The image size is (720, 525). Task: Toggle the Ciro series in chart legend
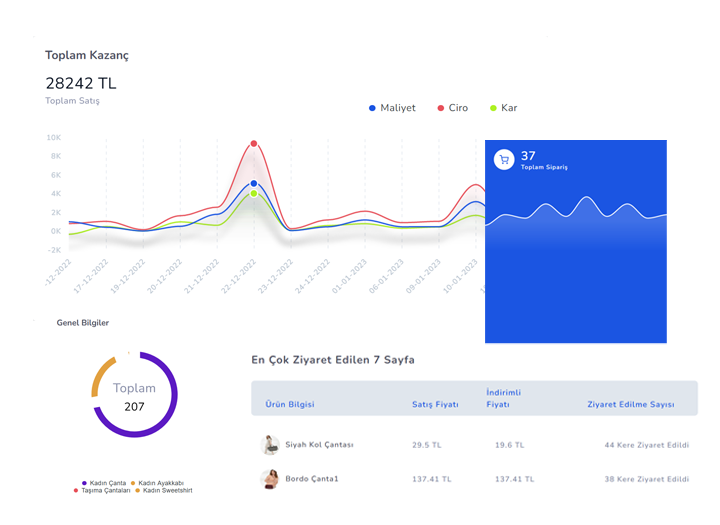[452, 108]
